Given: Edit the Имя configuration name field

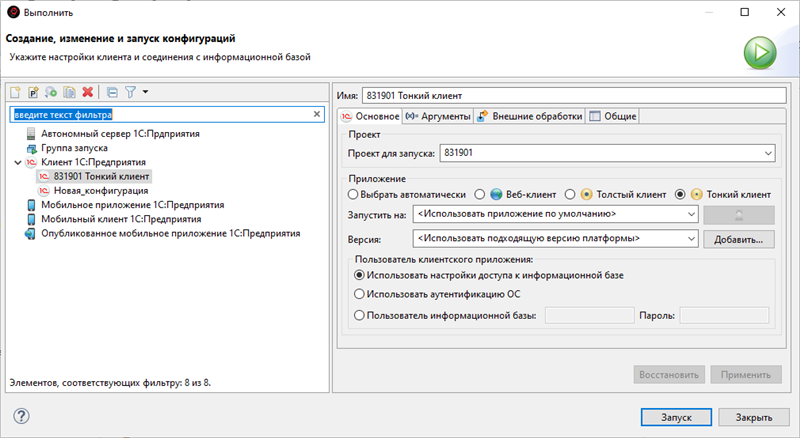Looking at the screenshot, I should tap(574, 95).
